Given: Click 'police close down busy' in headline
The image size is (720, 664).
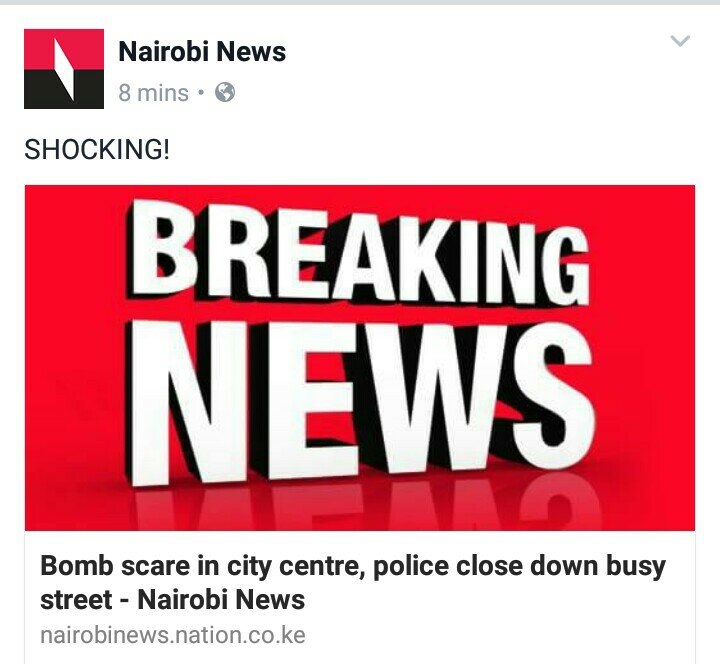Looking at the screenshot, I should click(x=519, y=566).
